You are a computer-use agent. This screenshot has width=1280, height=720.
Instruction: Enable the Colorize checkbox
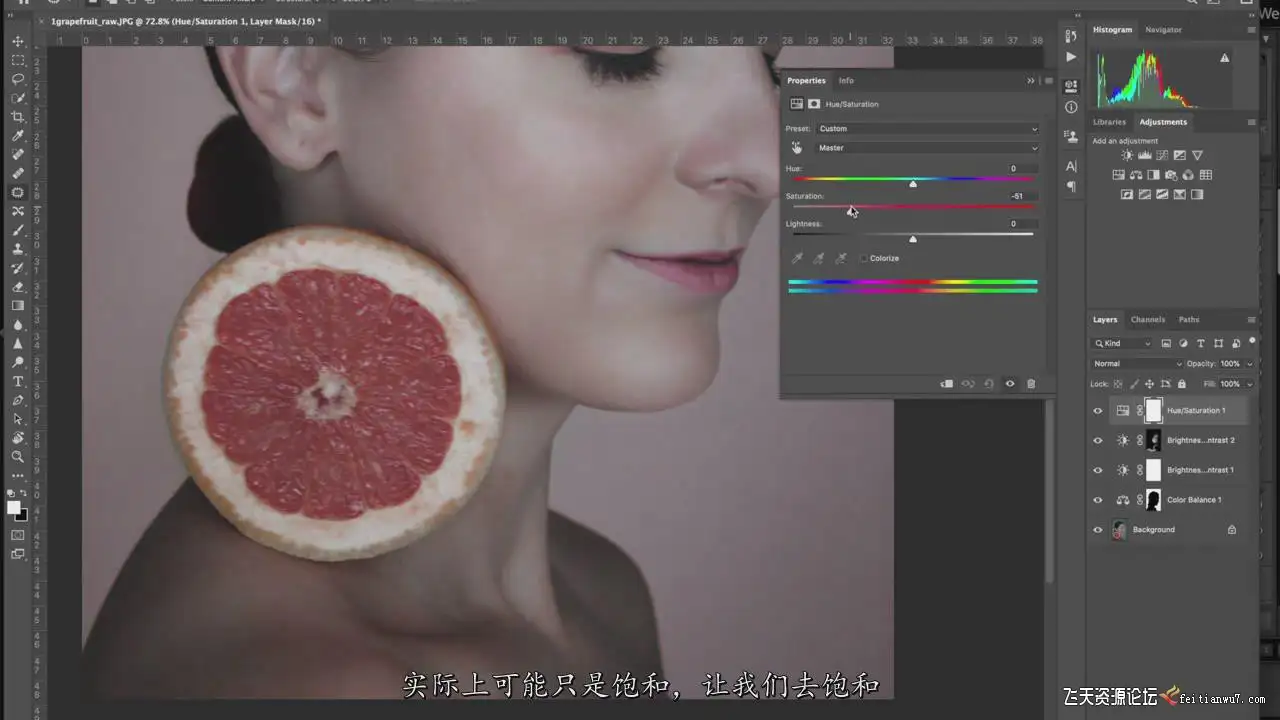864,258
